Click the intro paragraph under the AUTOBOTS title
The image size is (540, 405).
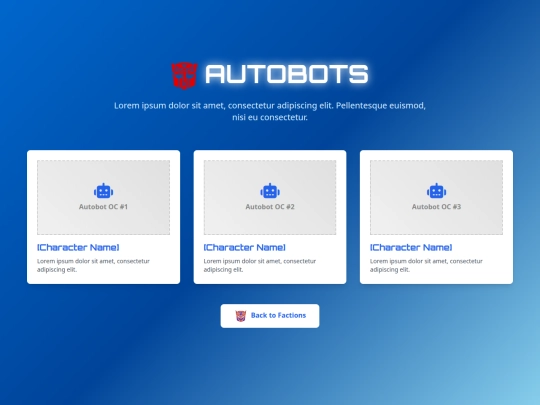click(x=270, y=111)
